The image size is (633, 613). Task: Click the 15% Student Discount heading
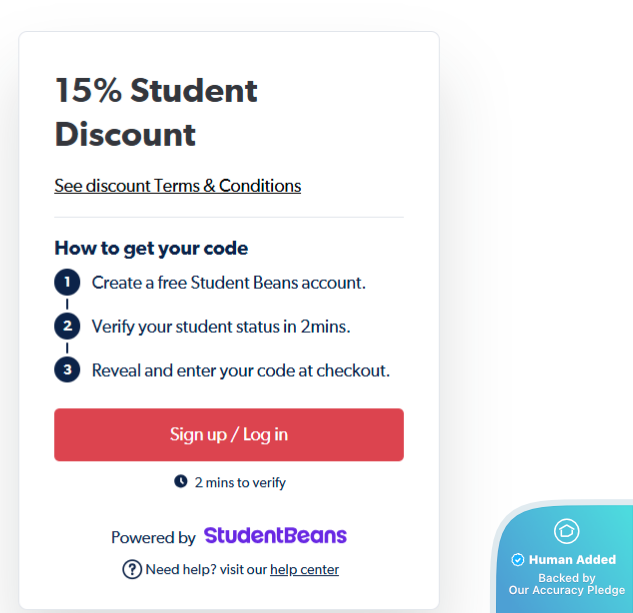156,112
